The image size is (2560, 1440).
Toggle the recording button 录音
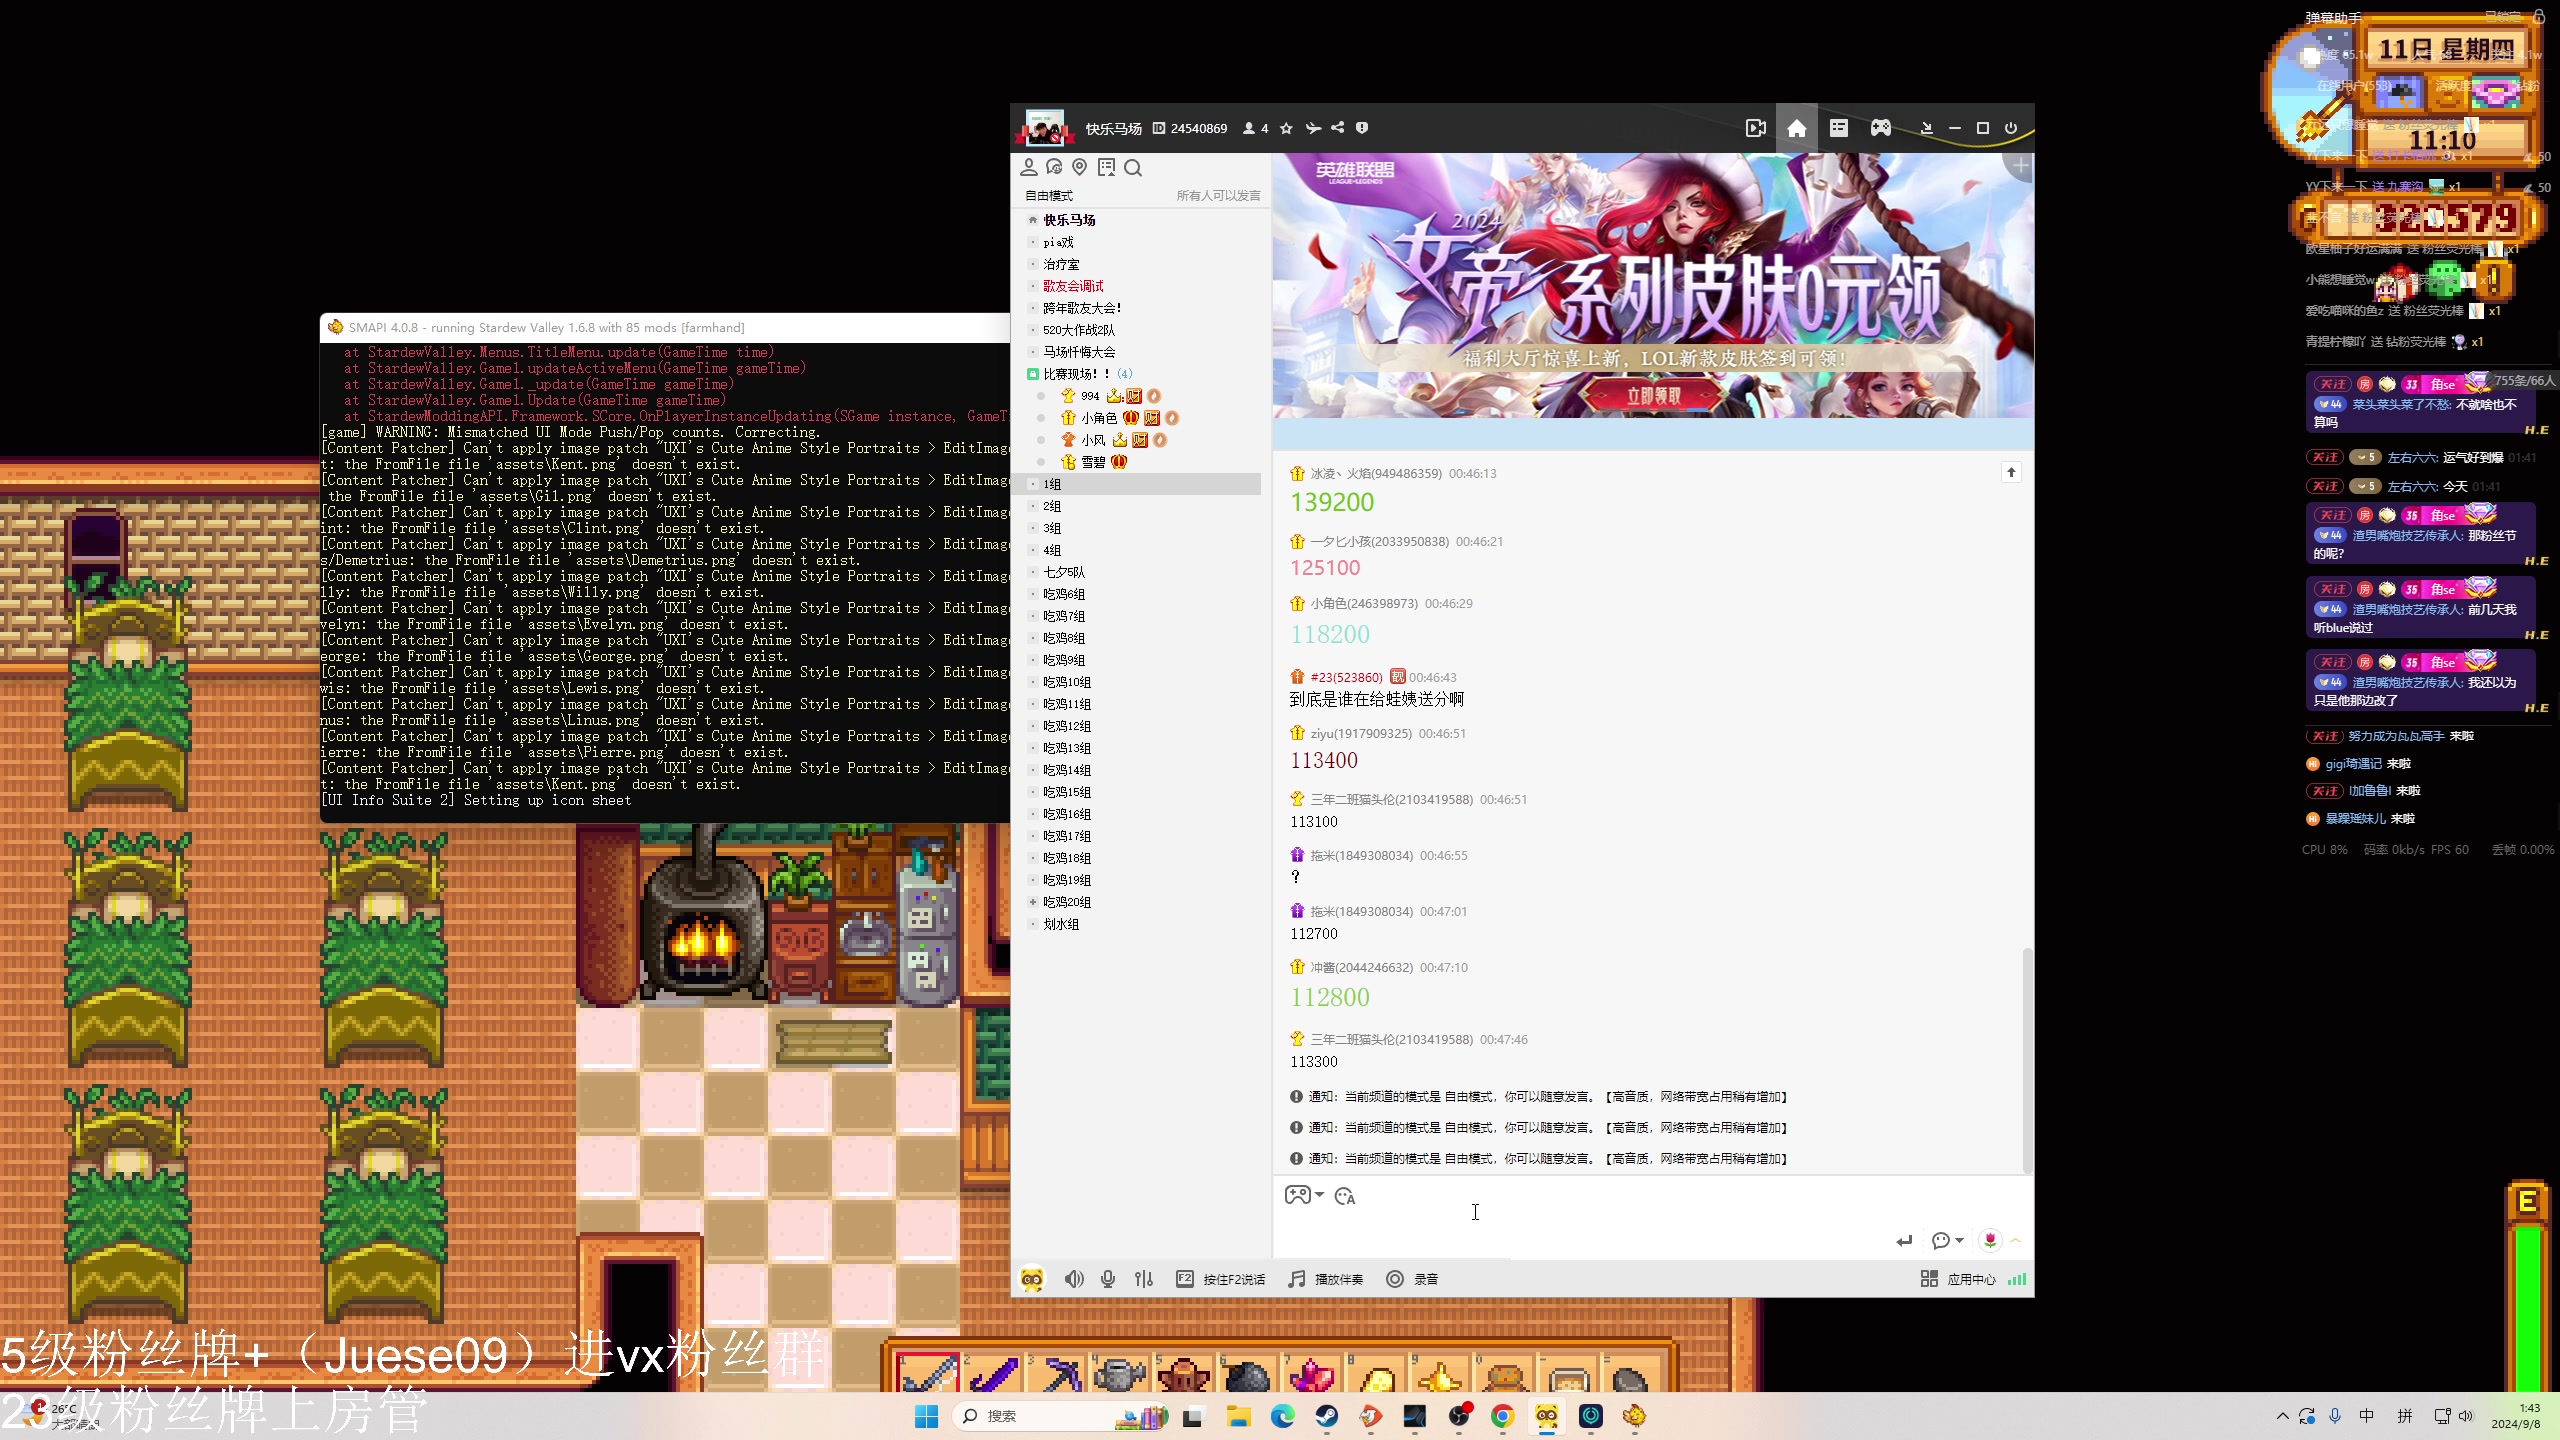1412,1279
